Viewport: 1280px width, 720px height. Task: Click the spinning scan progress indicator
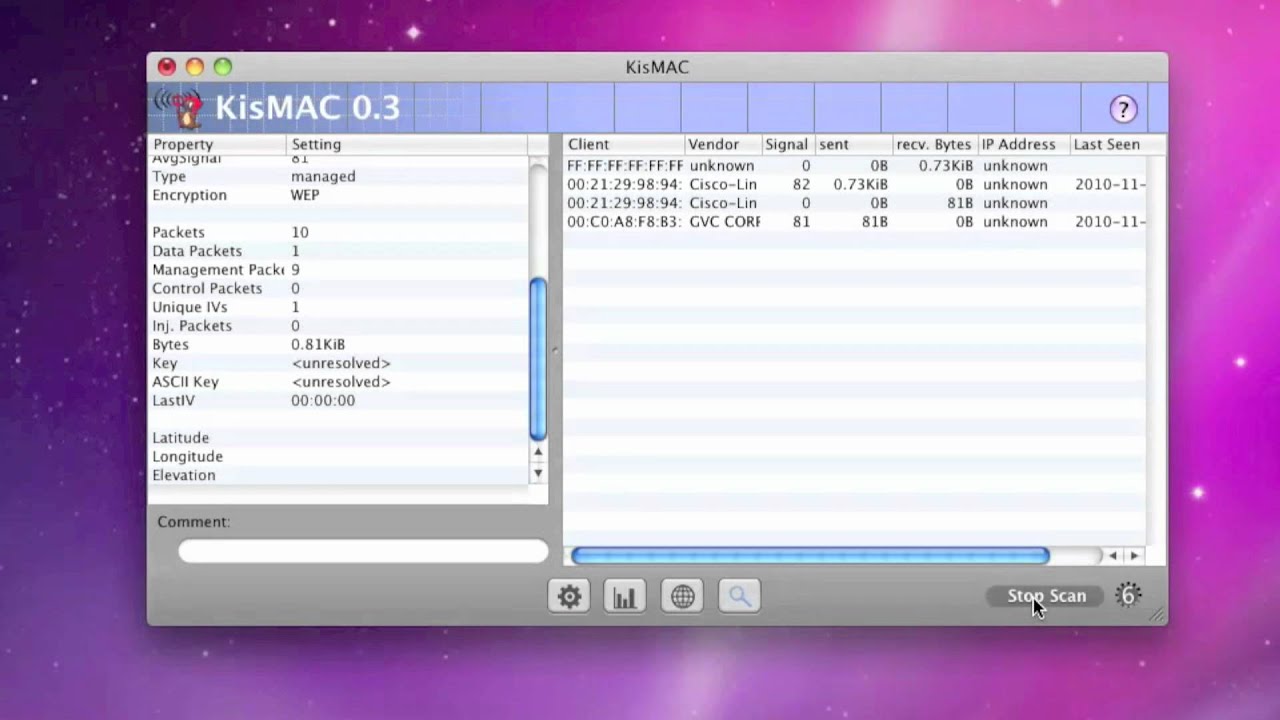1129,596
